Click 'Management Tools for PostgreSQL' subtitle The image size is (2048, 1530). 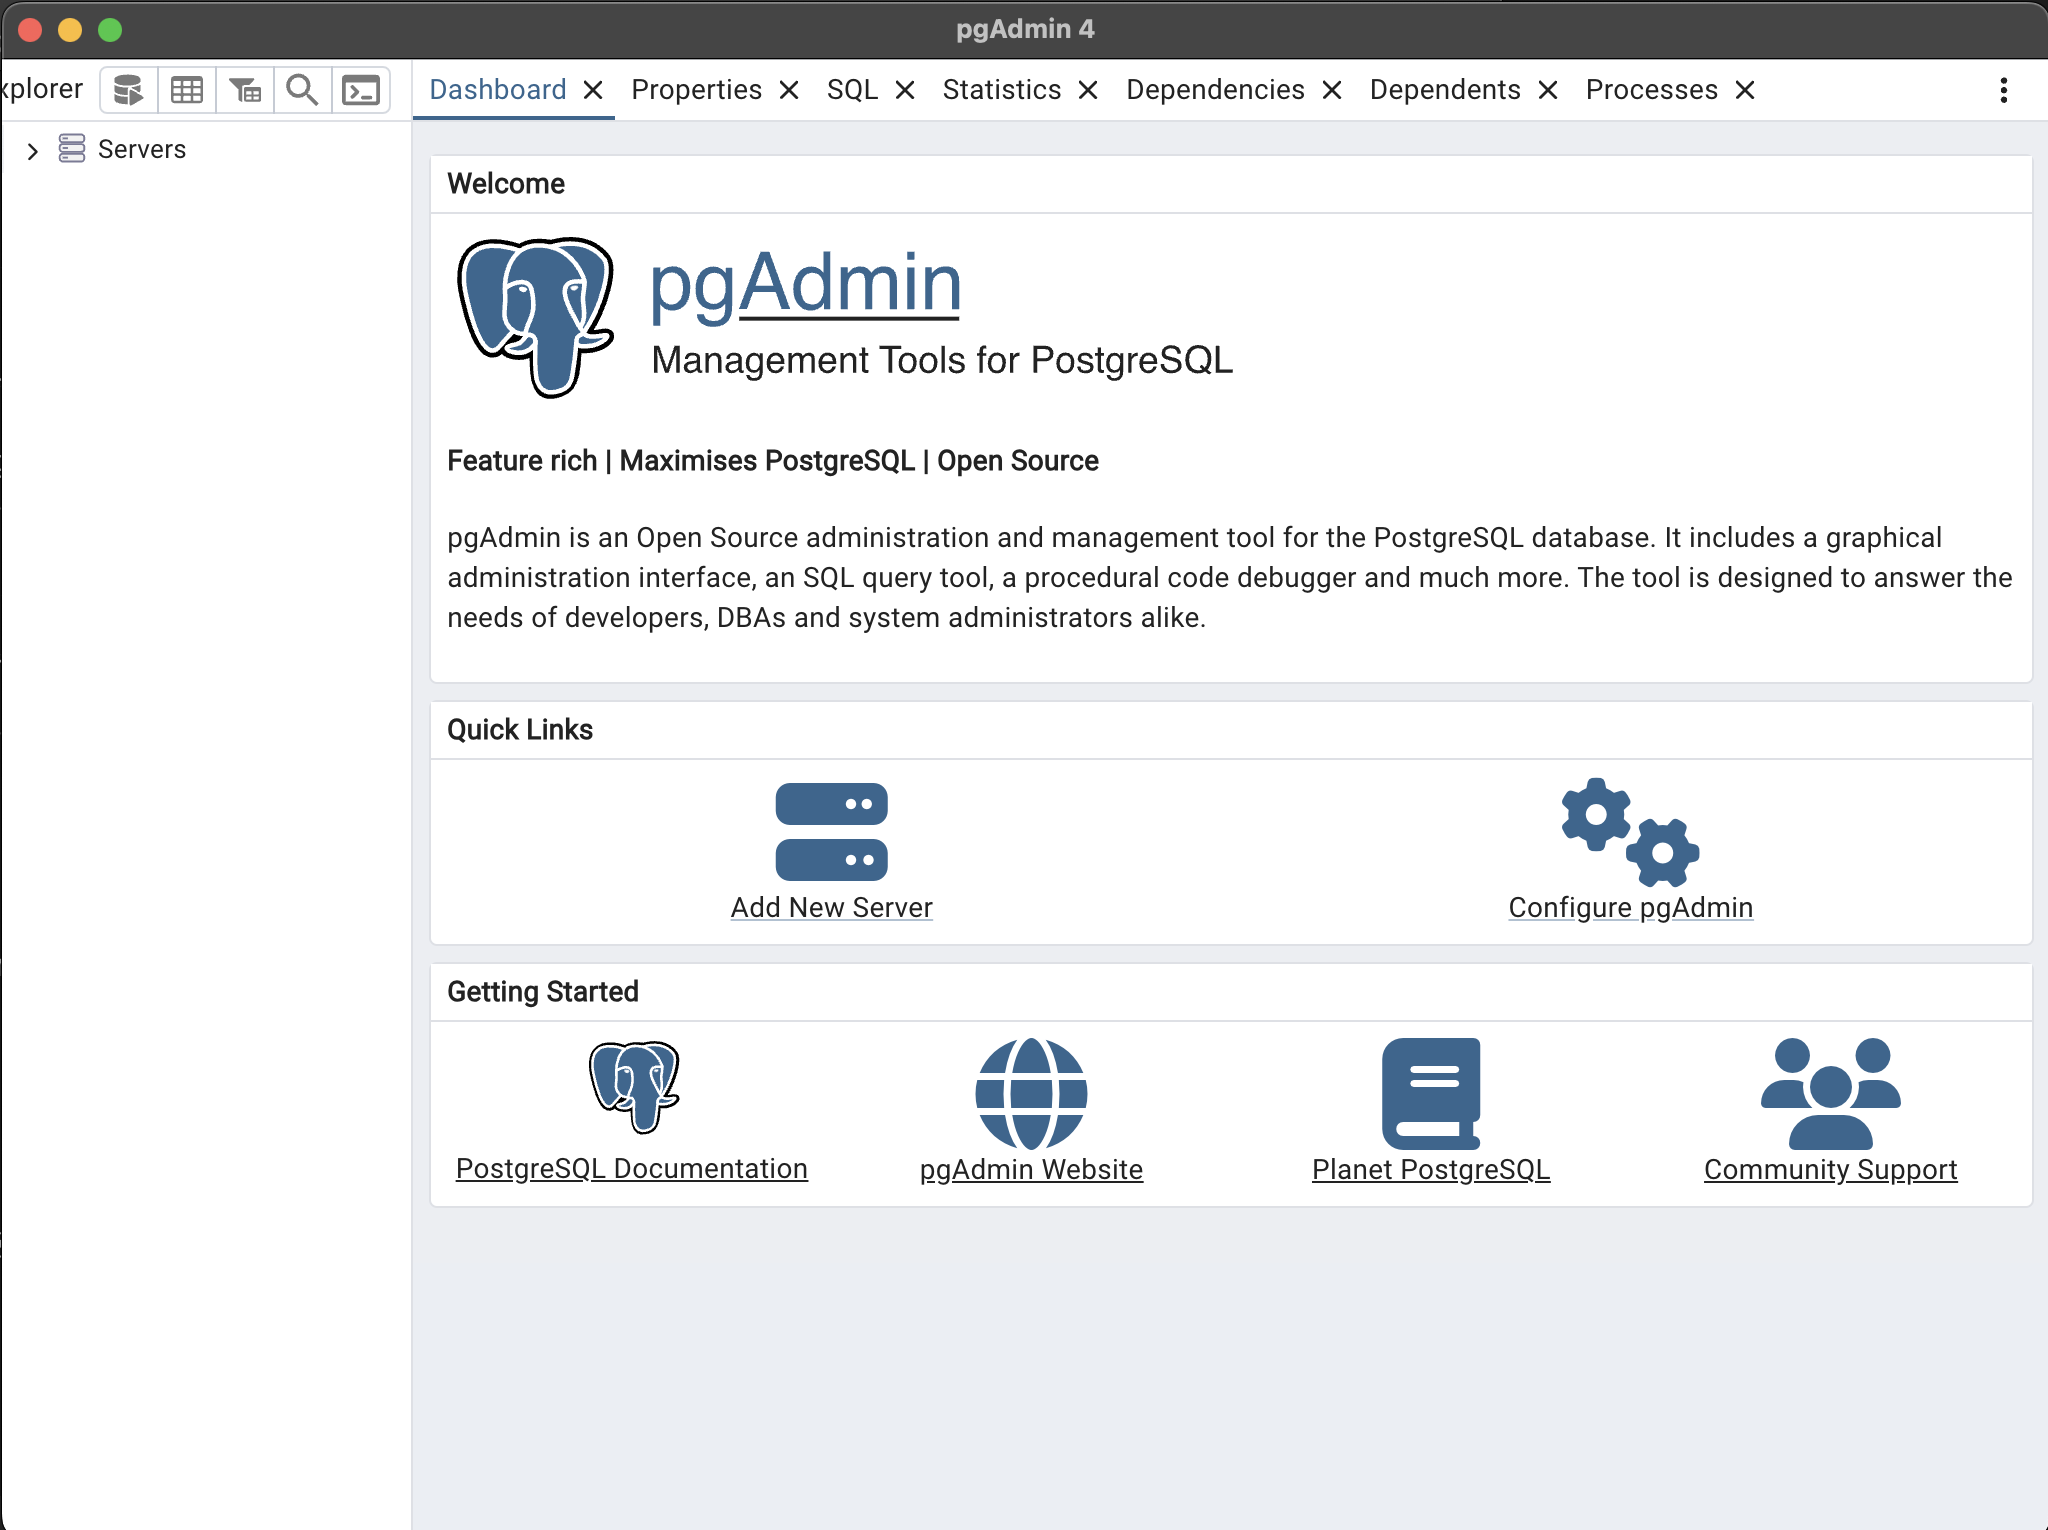click(942, 360)
